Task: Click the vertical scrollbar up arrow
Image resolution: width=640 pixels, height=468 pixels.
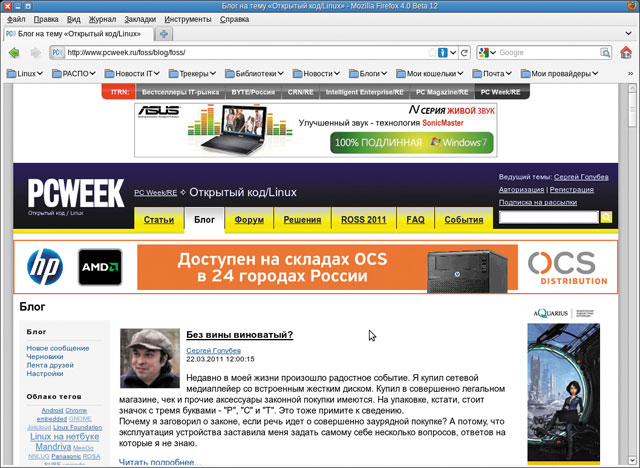Action: (x=631, y=89)
